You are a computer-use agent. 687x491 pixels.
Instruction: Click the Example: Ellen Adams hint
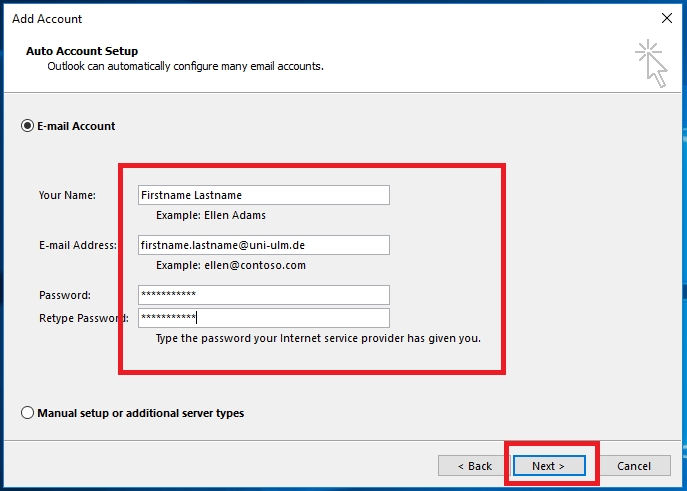[211, 215]
